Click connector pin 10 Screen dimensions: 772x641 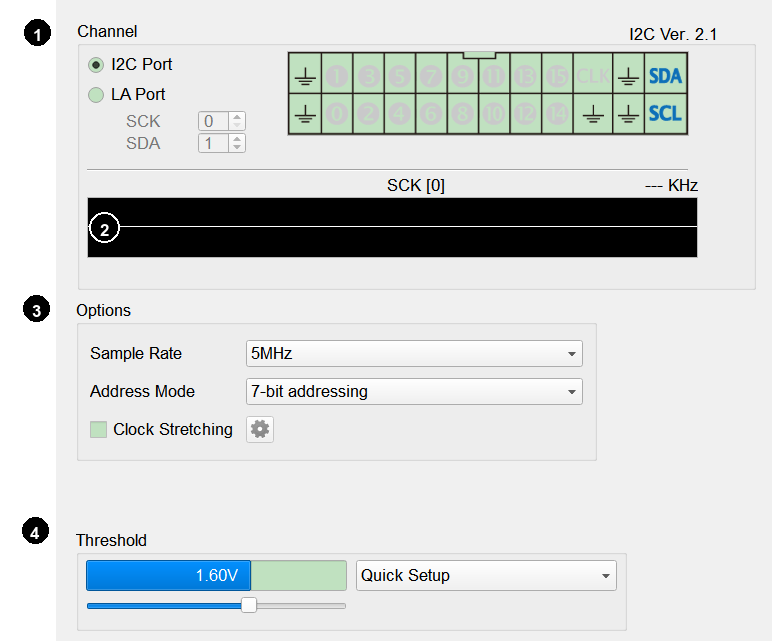click(494, 114)
